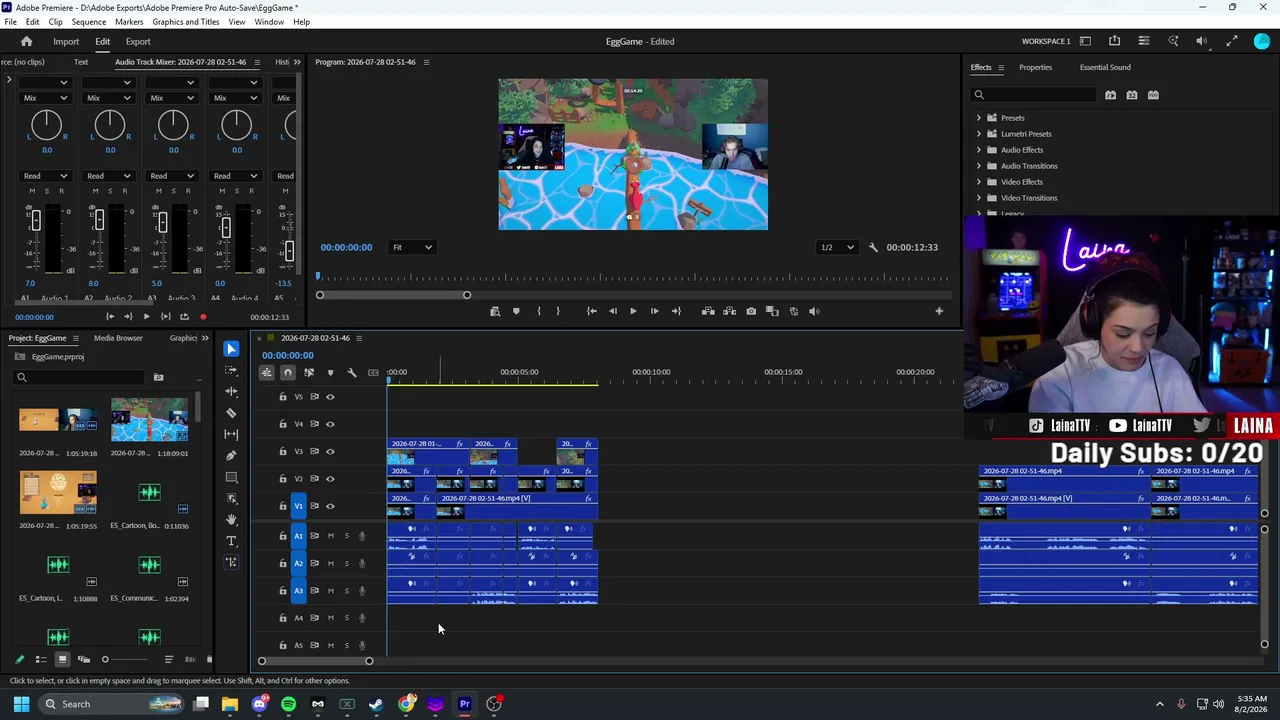The width and height of the screenshot is (1280, 720).
Task: Select the Ripple Edit tool
Action: coord(232,391)
